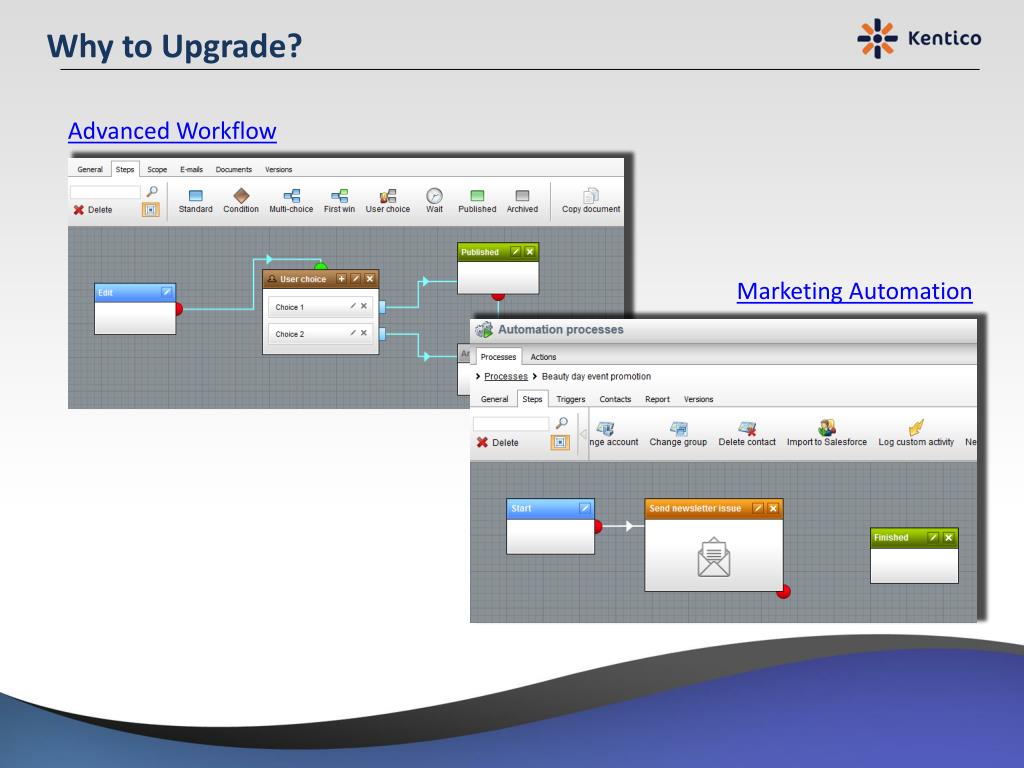Edit the Finished node
Image resolution: width=1024 pixels, height=768 pixels.
click(x=933, y=537)
